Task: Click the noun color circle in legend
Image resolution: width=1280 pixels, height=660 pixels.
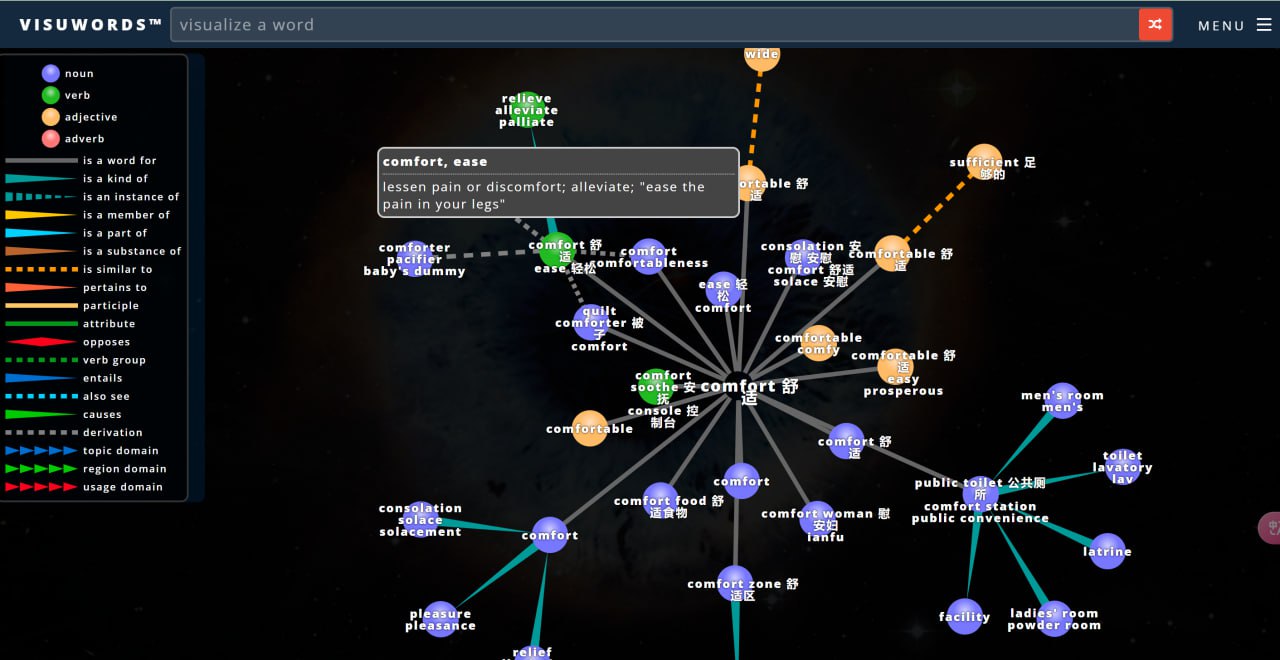Action: [x=51, y=73]
